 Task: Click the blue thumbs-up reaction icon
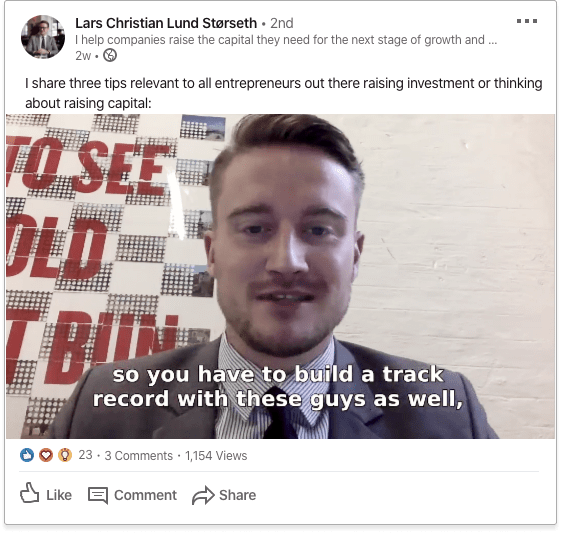[x=27, y=455]
